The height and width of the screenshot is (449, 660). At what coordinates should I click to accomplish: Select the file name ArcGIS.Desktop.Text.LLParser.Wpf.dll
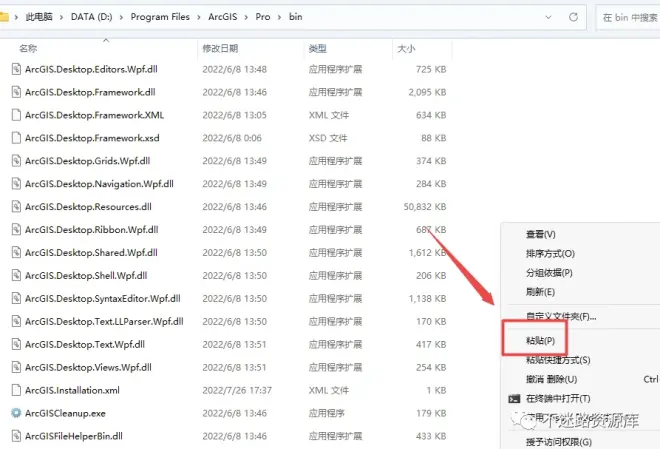[104, 321]
